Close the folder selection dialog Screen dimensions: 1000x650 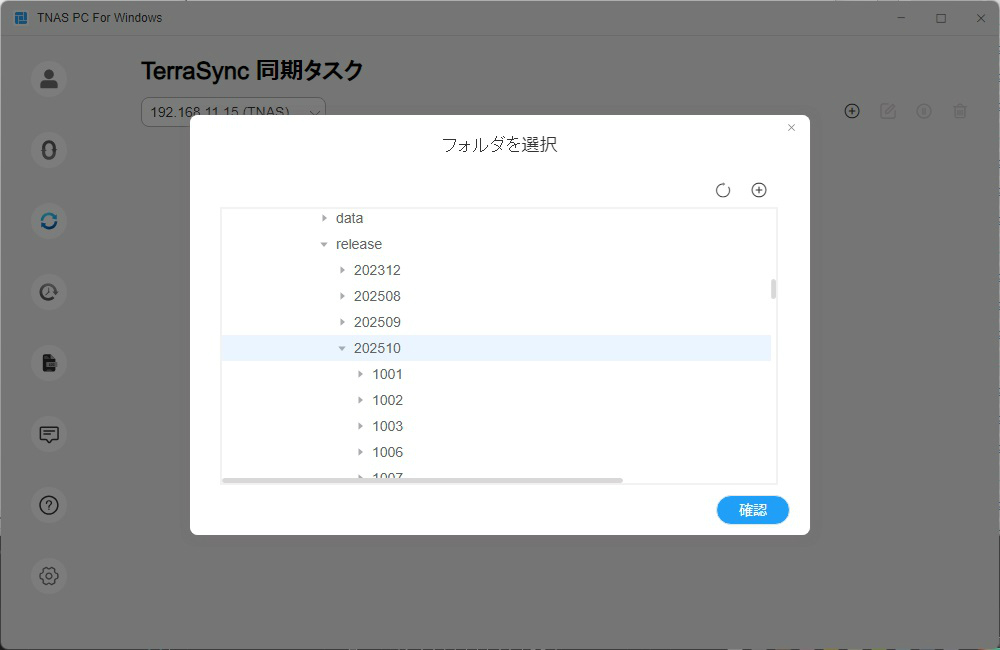tap(791, 128)
